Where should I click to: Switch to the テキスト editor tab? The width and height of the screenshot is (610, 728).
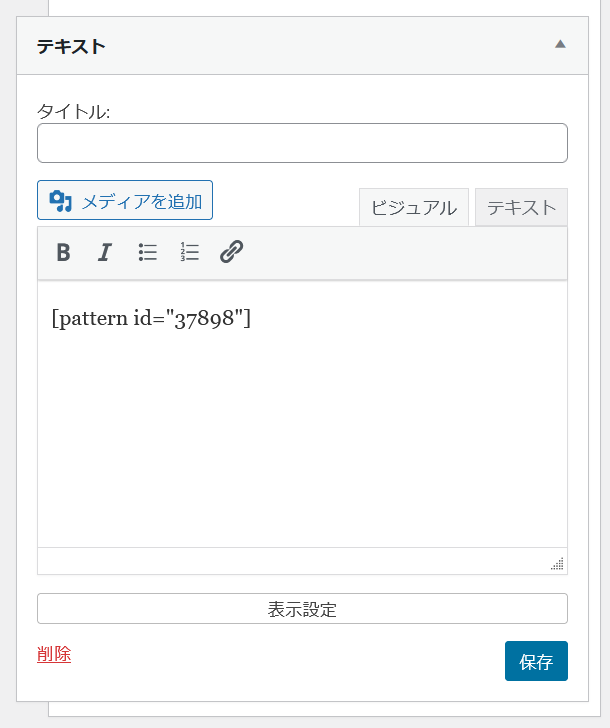(x=521, y=207)
